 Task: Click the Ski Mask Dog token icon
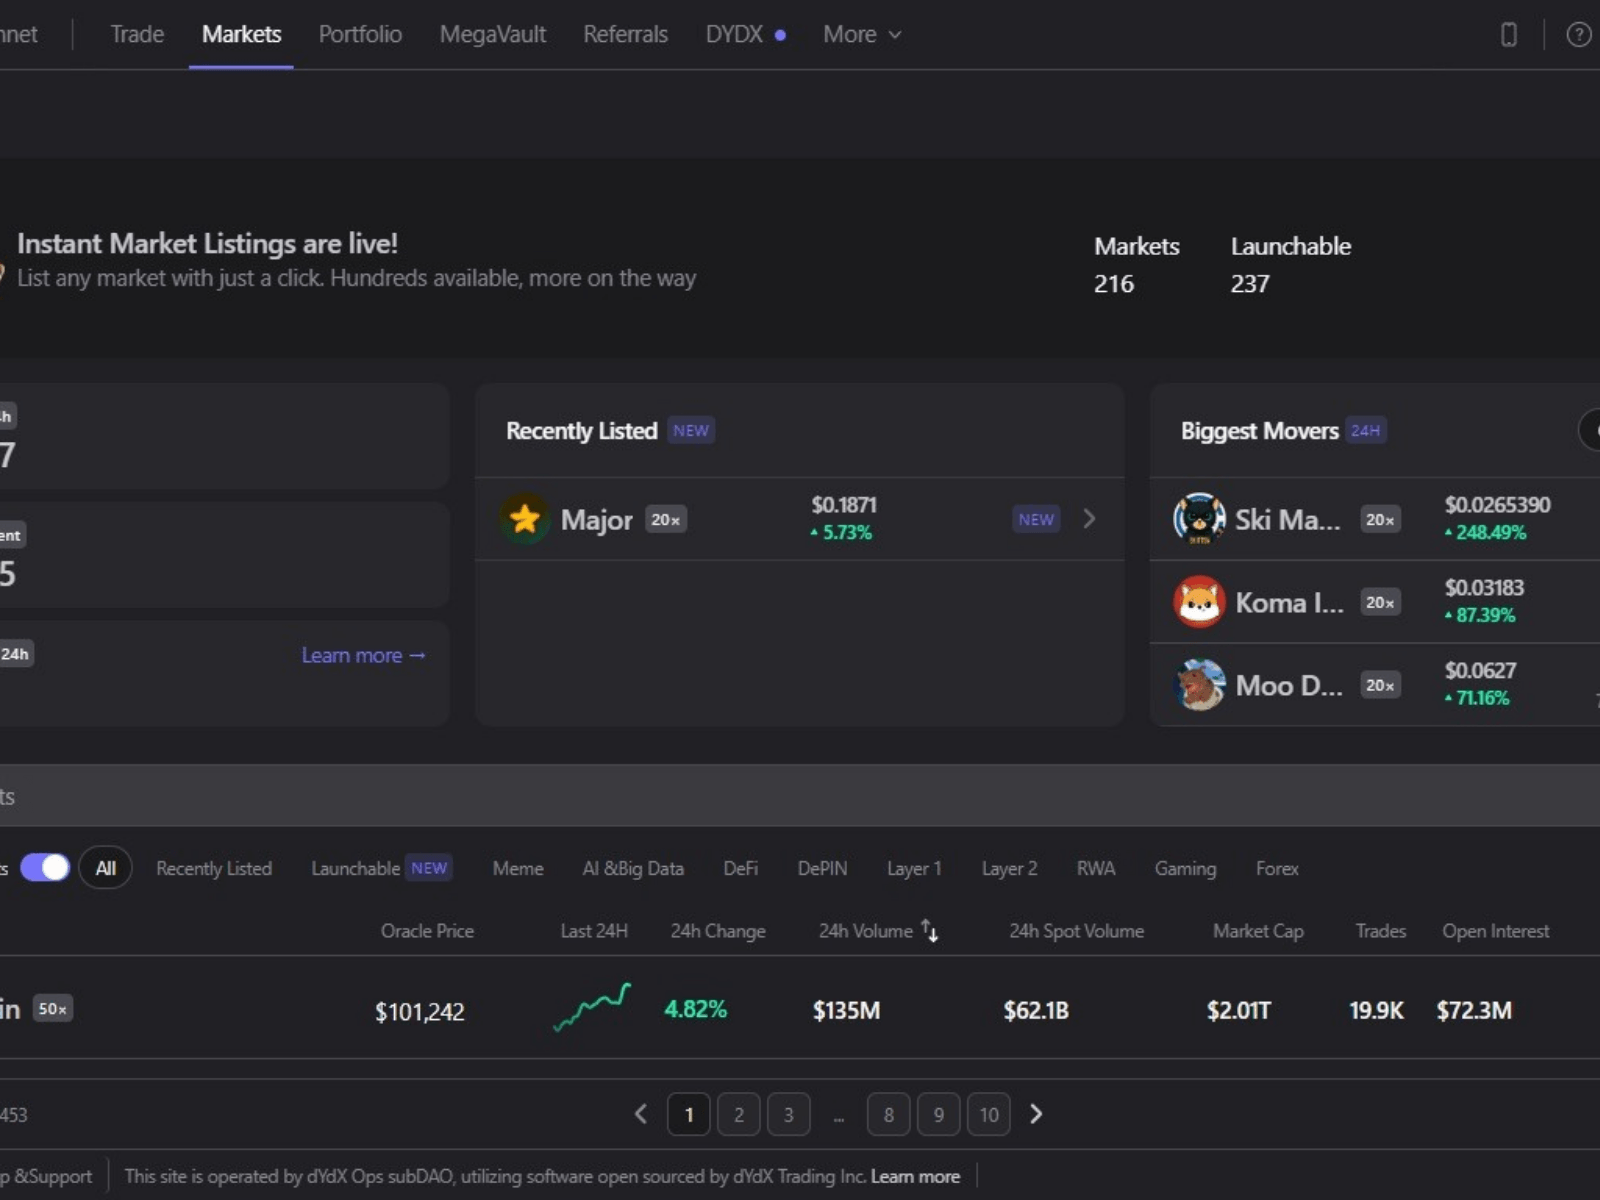coord(1199,518)
